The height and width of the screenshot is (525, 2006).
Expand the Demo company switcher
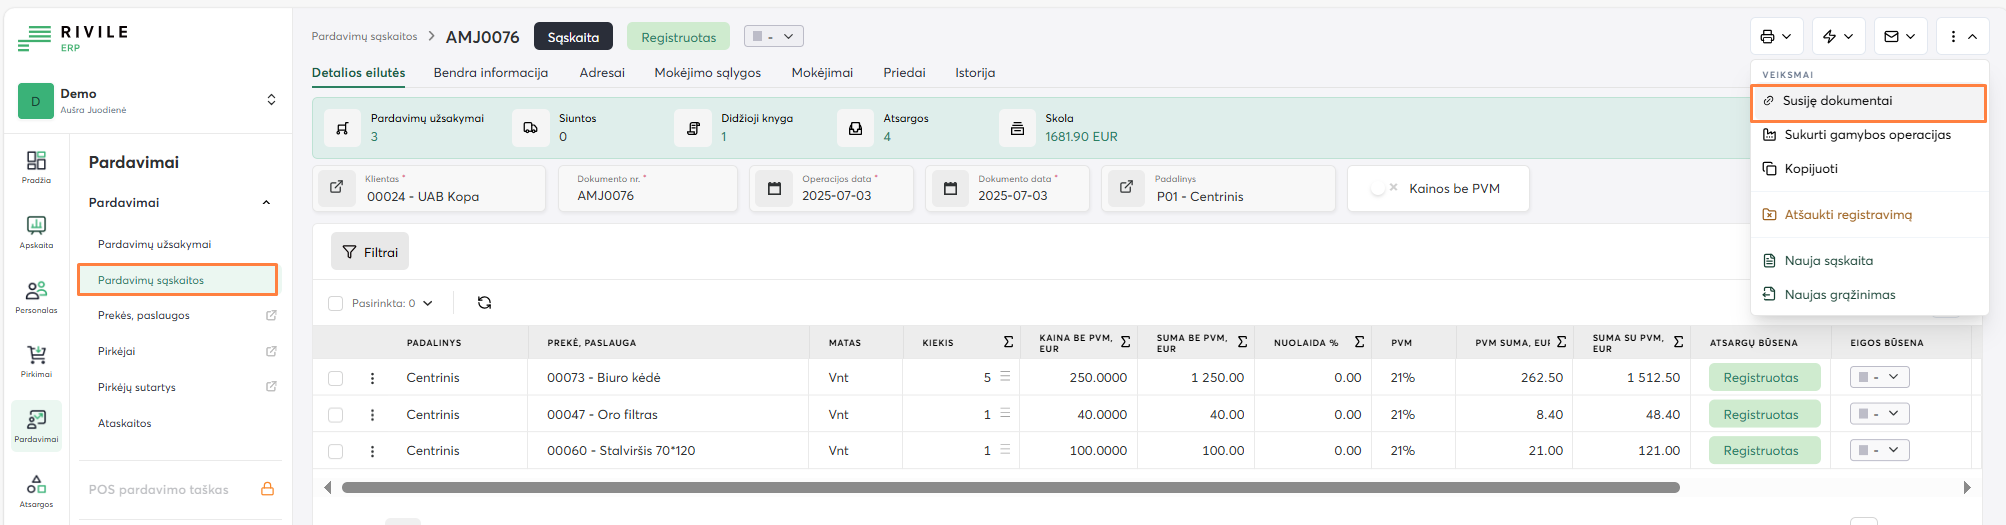click(270, 100)
